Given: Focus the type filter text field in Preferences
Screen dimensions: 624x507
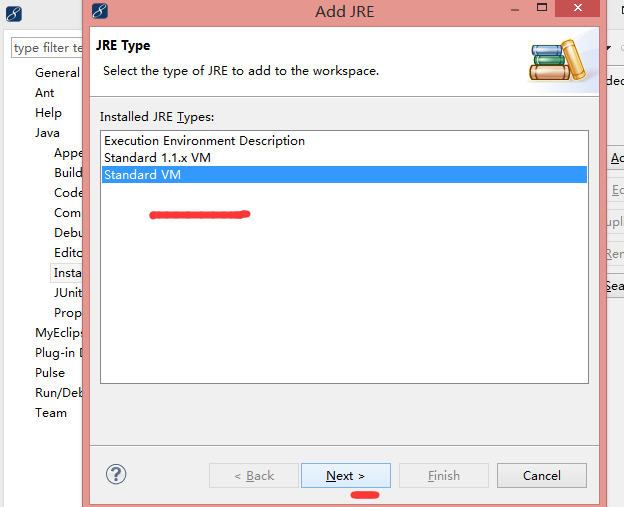Looking at the screenshot, I should (47, 48).
